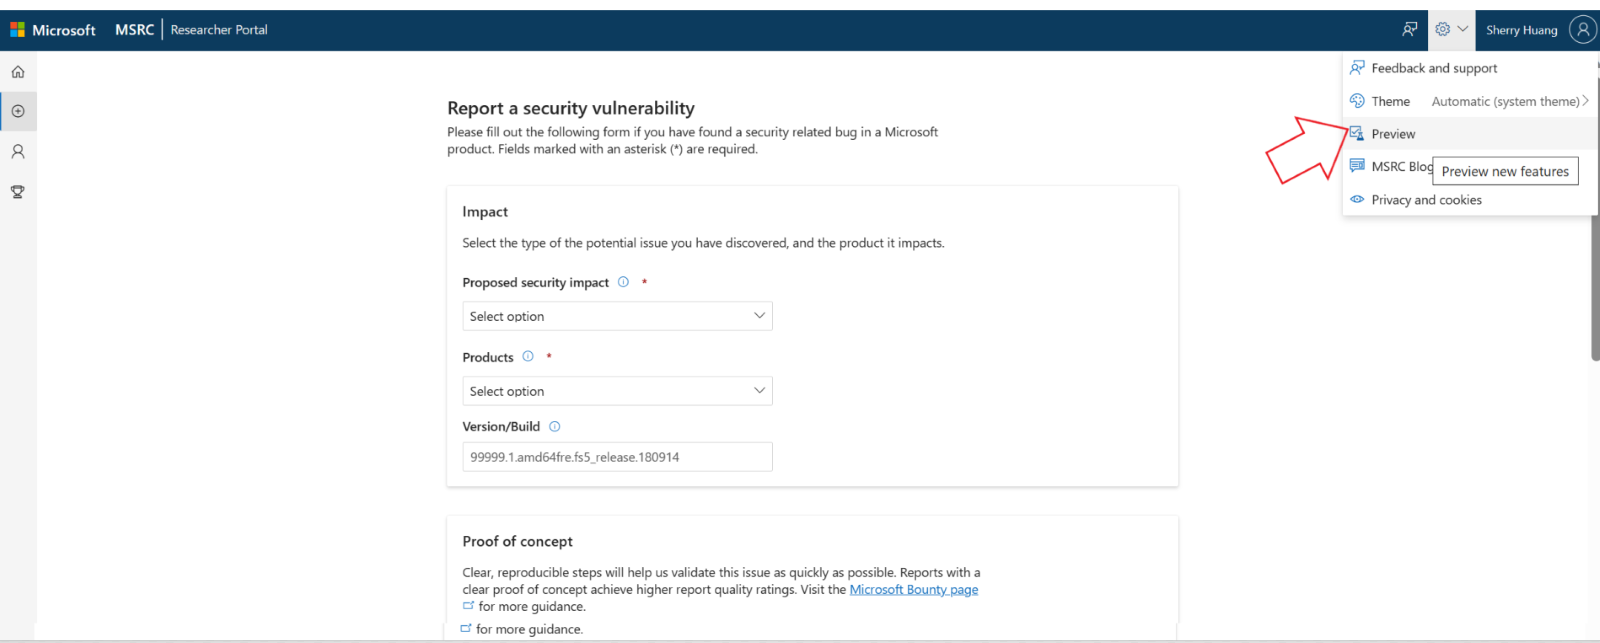Click info icon beside Proposed security impact
1600x643 pixels.
pos(623,282)
